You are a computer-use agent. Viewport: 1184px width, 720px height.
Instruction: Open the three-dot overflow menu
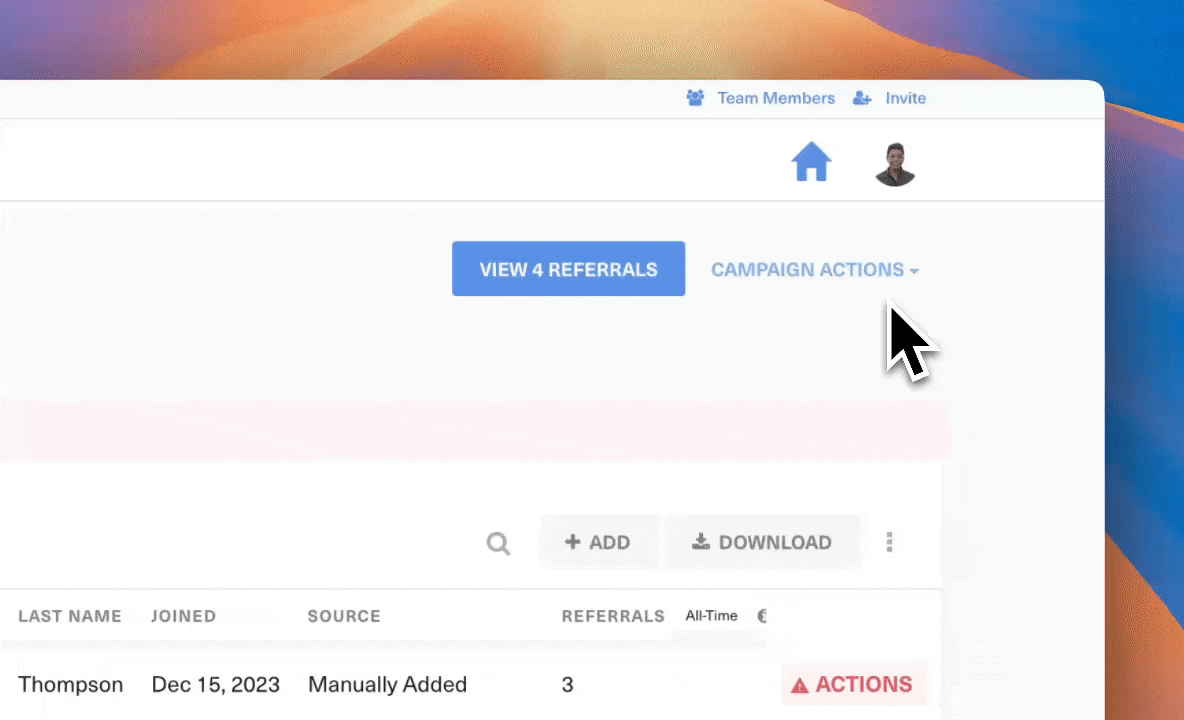coord(889,542)
